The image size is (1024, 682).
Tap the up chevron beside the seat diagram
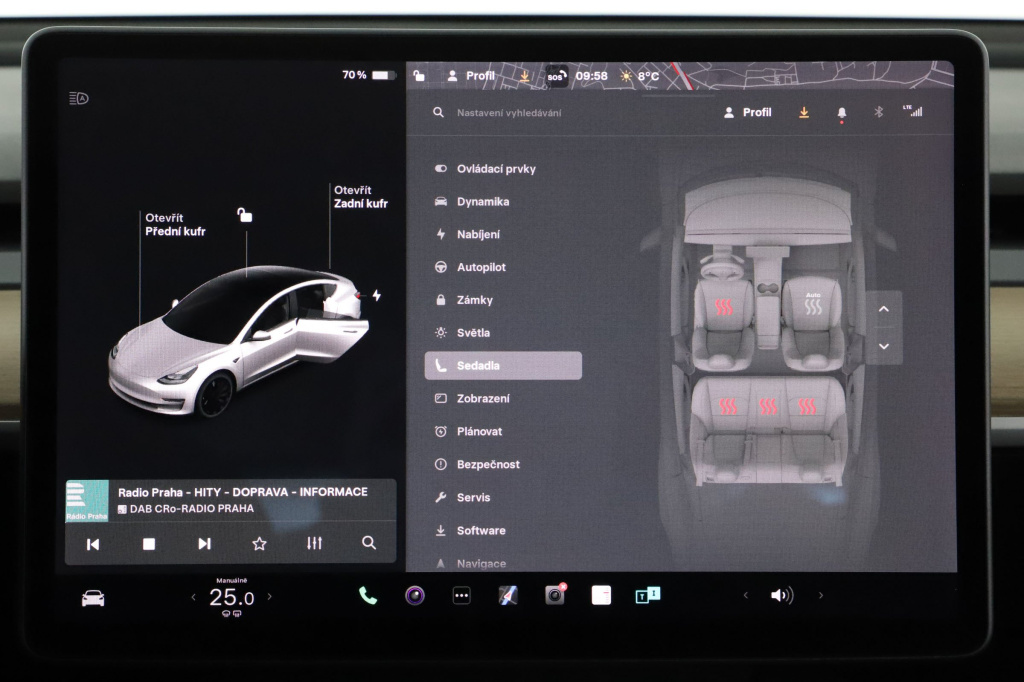pos(883,309)
